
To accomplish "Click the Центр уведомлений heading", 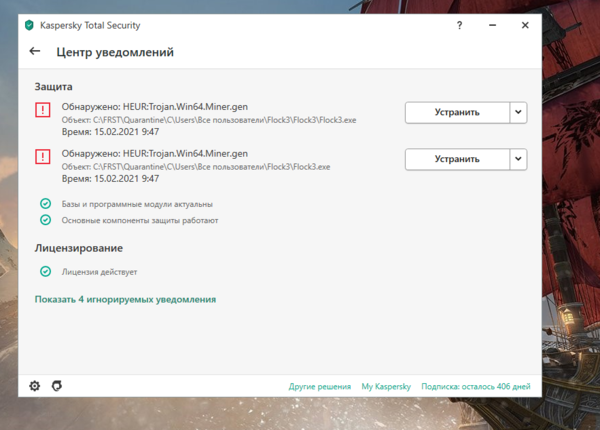I will (115, 52).
